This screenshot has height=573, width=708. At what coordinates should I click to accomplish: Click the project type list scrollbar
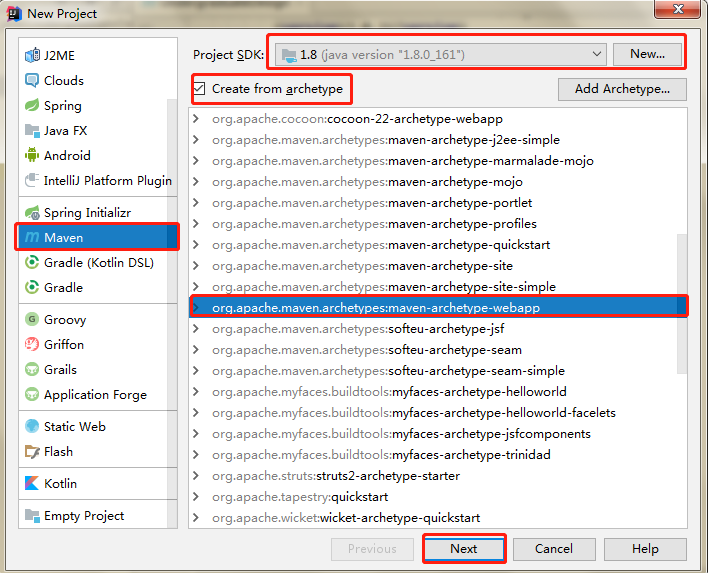coord(172,313)
